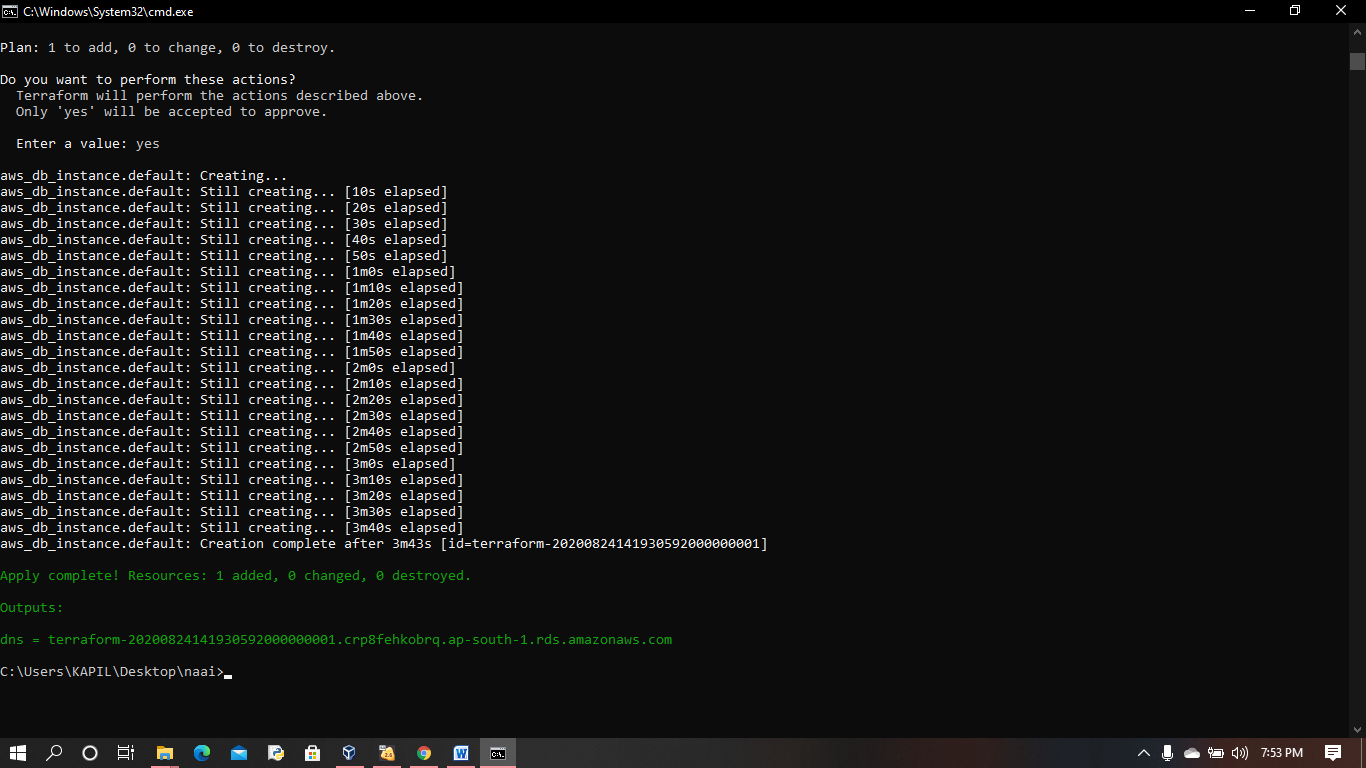Select the cmd.exe taskbar button

pyautogui.click(x=498, y=753)
